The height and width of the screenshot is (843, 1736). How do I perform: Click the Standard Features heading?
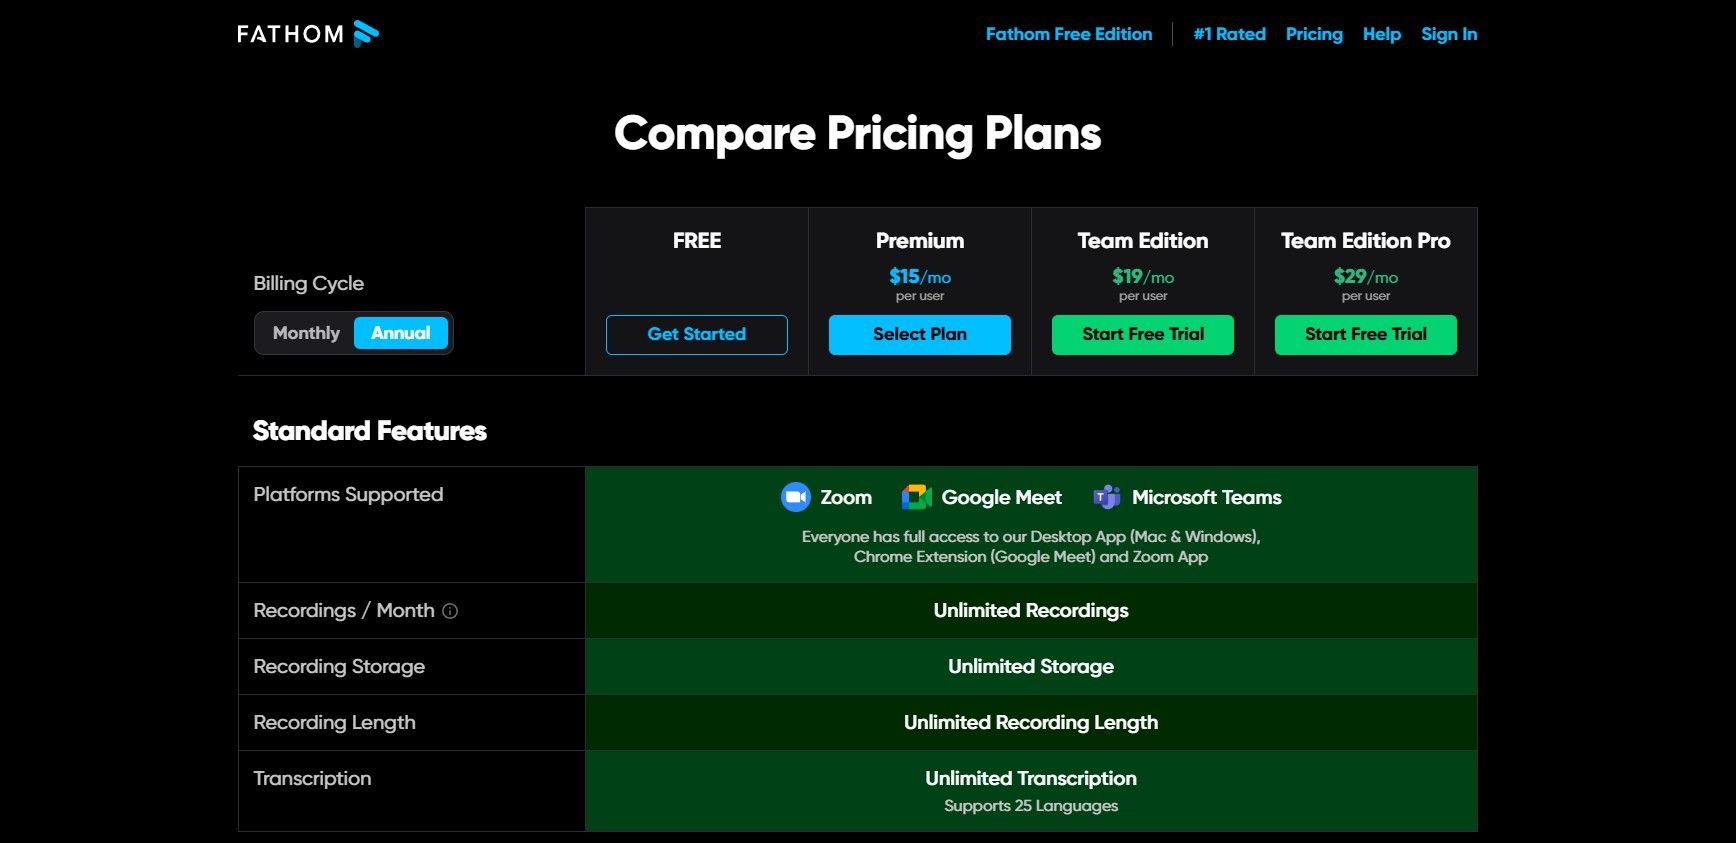(370, 431)
